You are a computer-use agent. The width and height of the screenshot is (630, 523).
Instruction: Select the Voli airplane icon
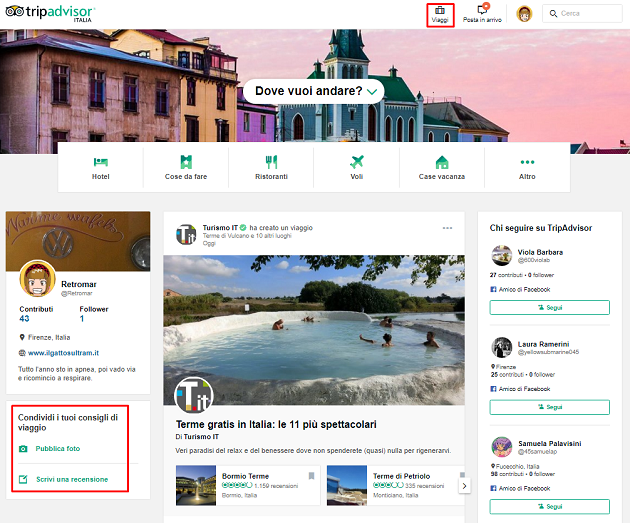356,162
